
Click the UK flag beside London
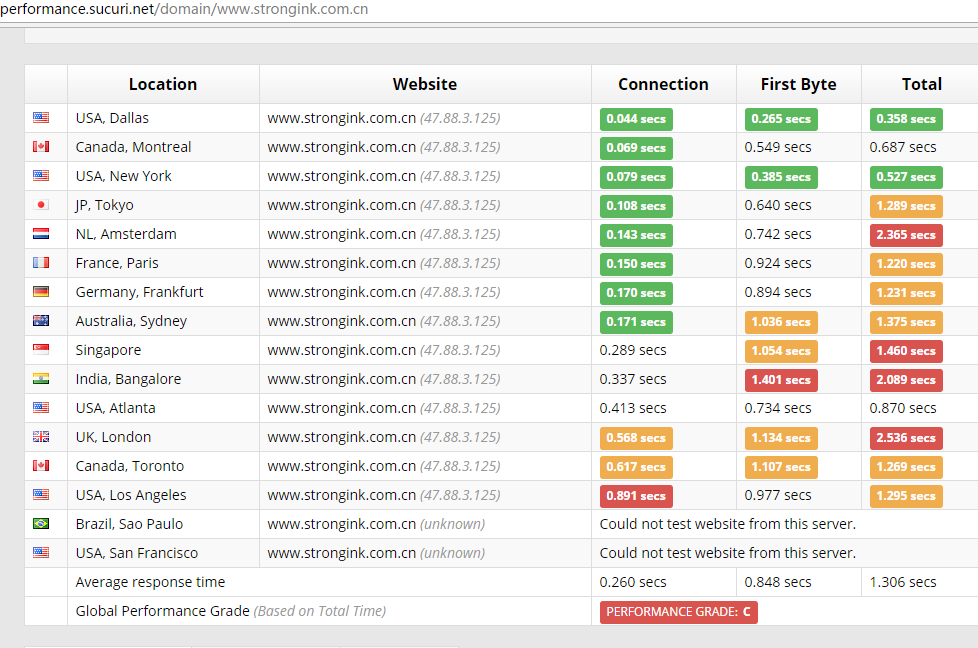(41, 437)
